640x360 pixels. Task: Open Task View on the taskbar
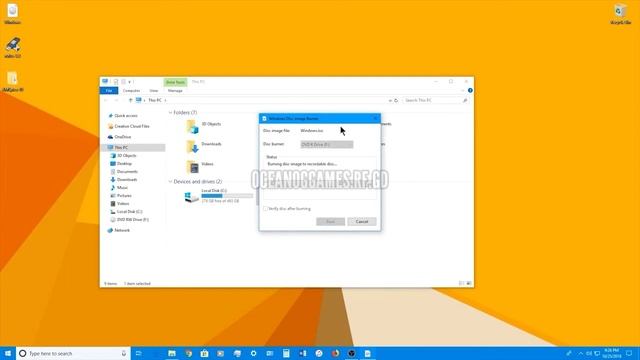coord(138,353)
